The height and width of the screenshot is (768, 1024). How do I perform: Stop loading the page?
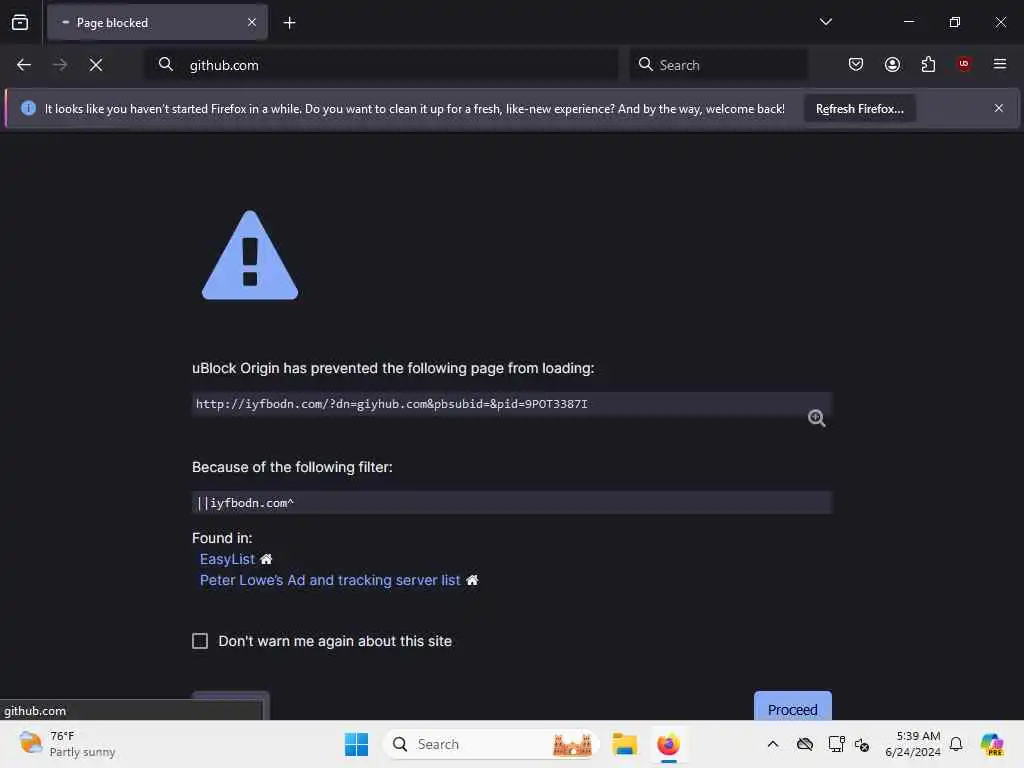tap(96, 65)
